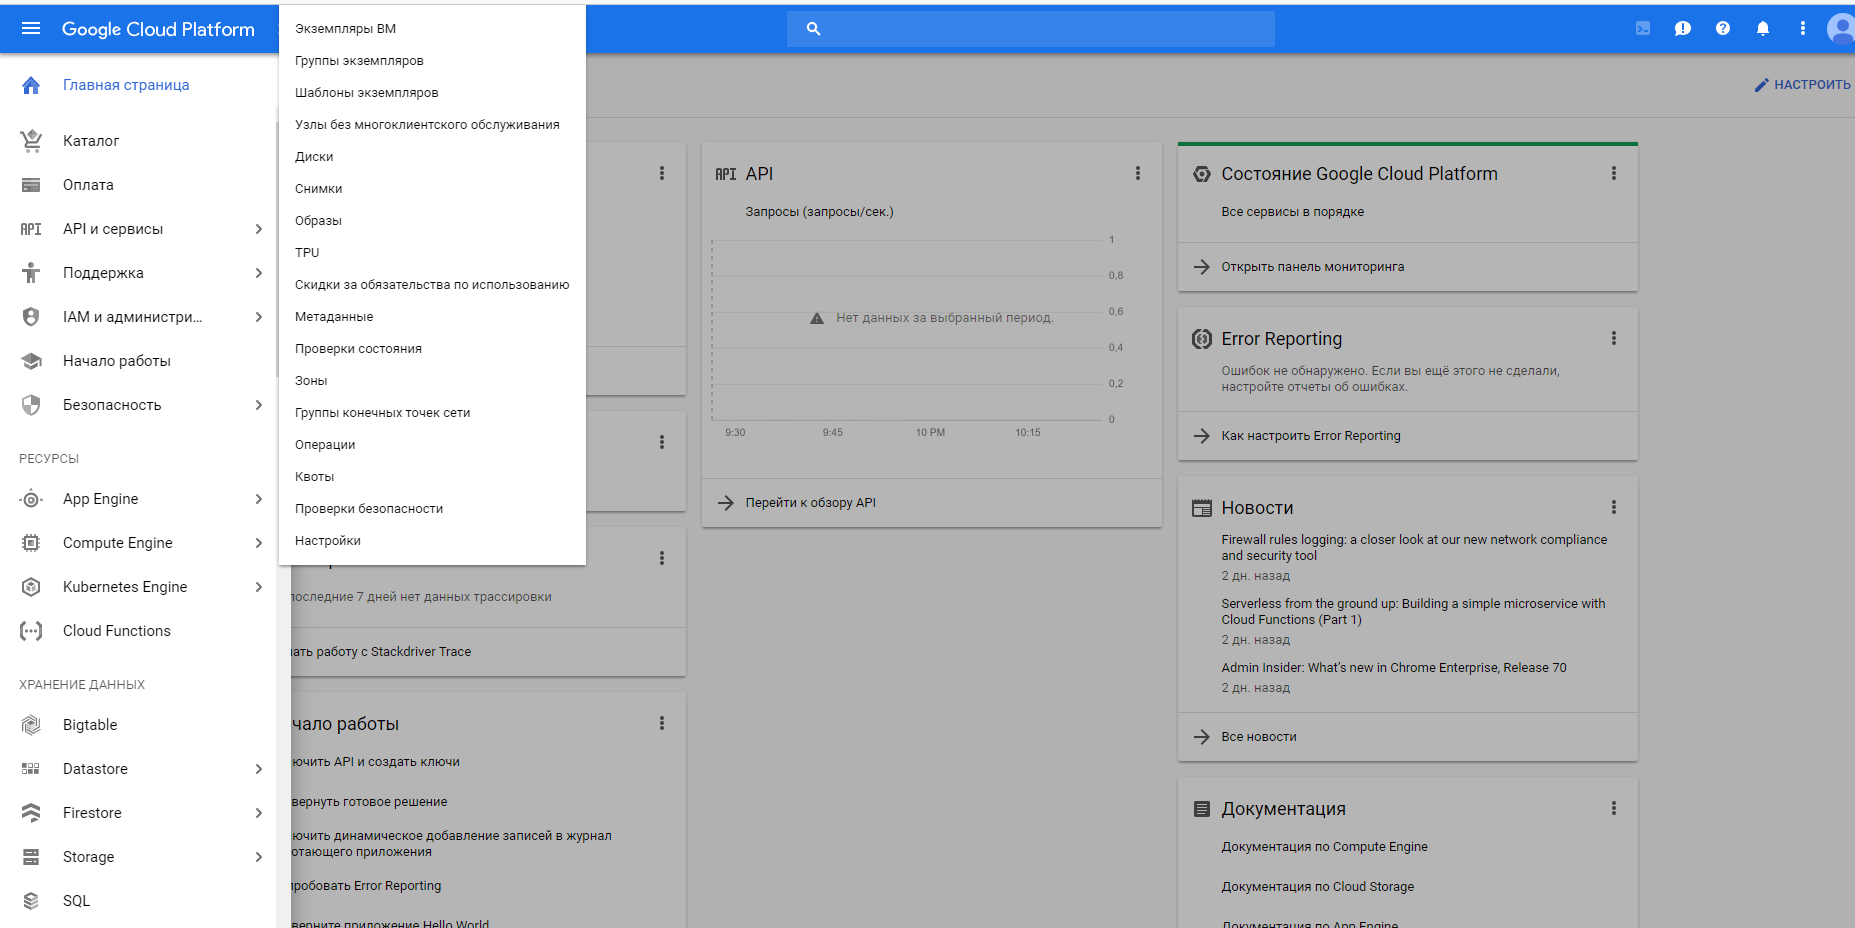Viewport: 1855px width, 928px height.
Task: Click Google Cloud Platform logo title
Action: [158, 29]
